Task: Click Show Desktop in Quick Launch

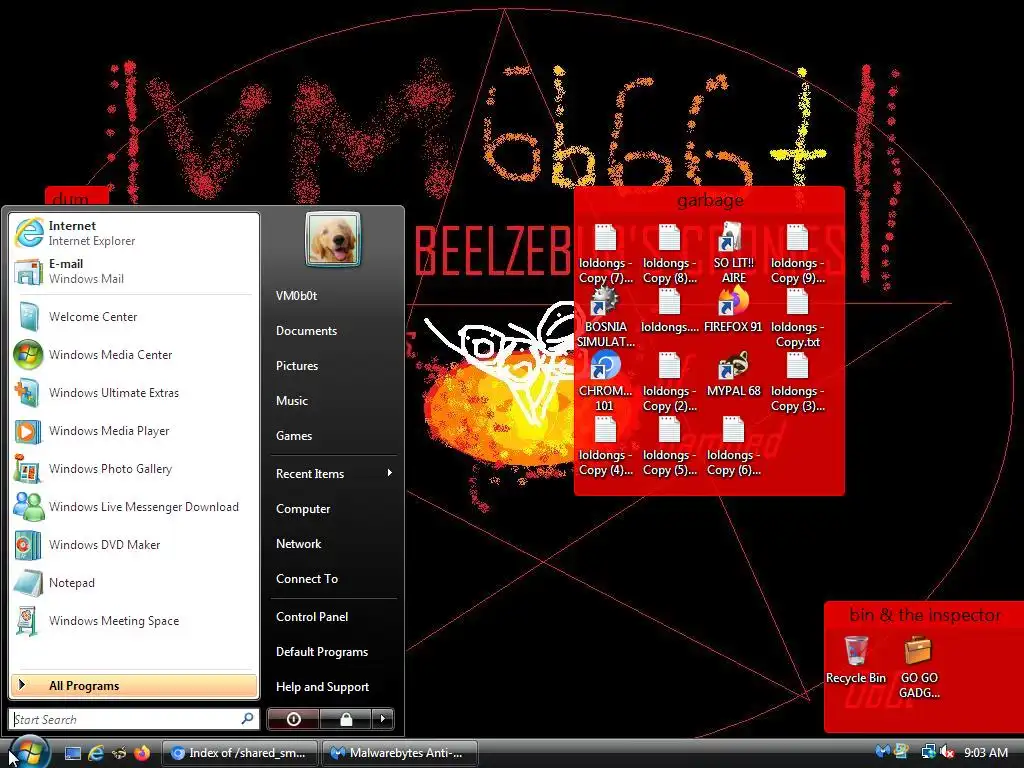Action: click(x=72, y=753)
